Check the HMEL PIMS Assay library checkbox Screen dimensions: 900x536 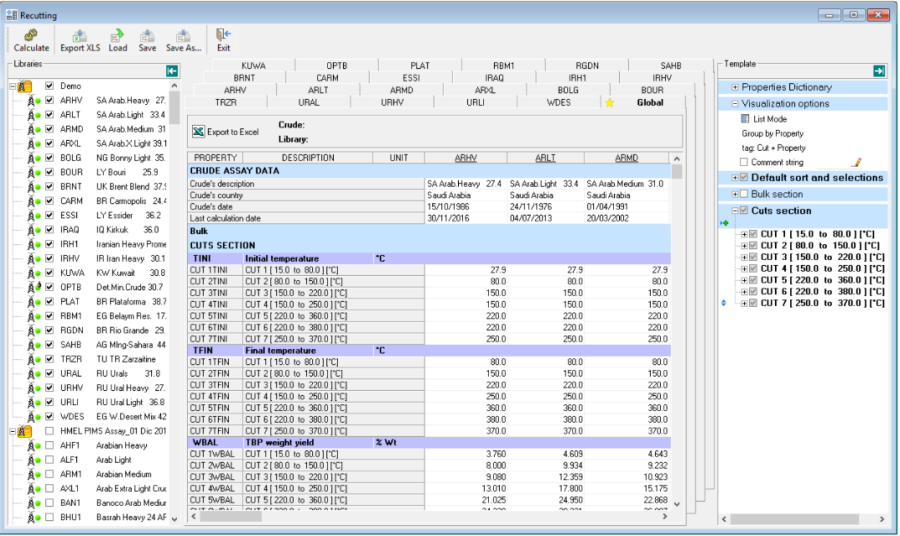(49, 431)
